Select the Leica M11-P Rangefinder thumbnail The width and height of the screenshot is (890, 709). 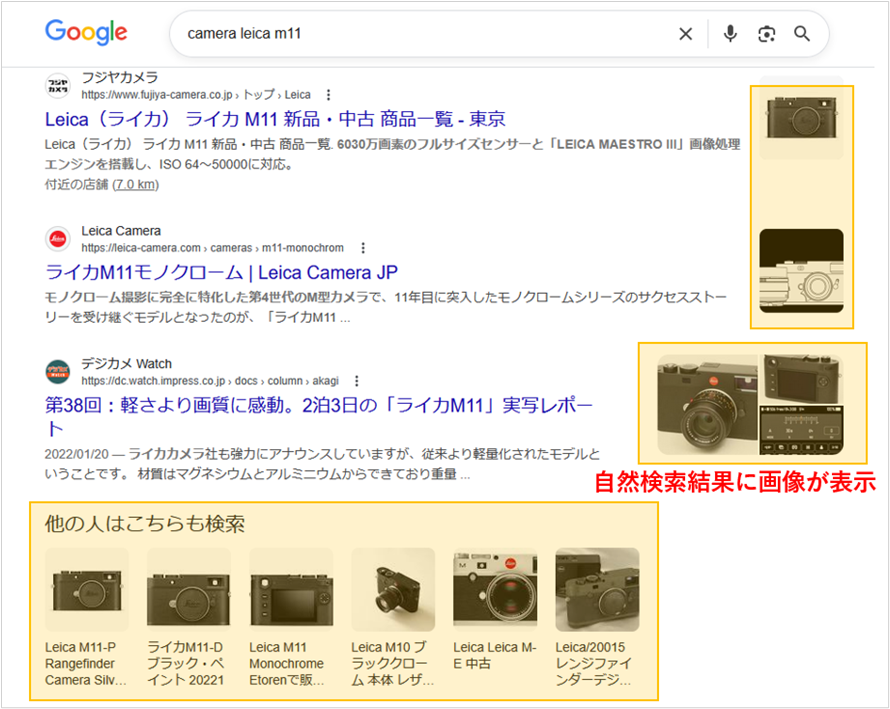pos(86,589)
